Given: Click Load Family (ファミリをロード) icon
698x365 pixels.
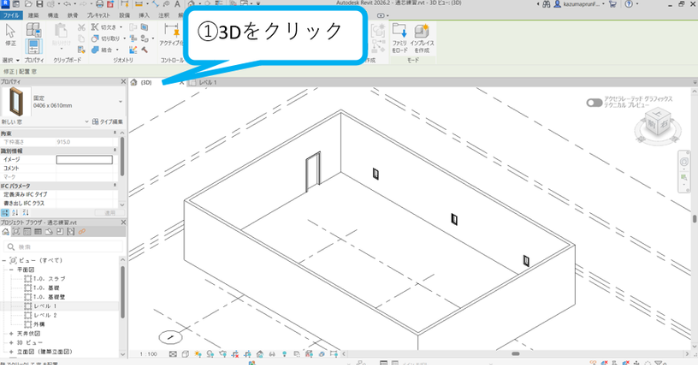Looking at the screenshot, I should coord(399,31).
